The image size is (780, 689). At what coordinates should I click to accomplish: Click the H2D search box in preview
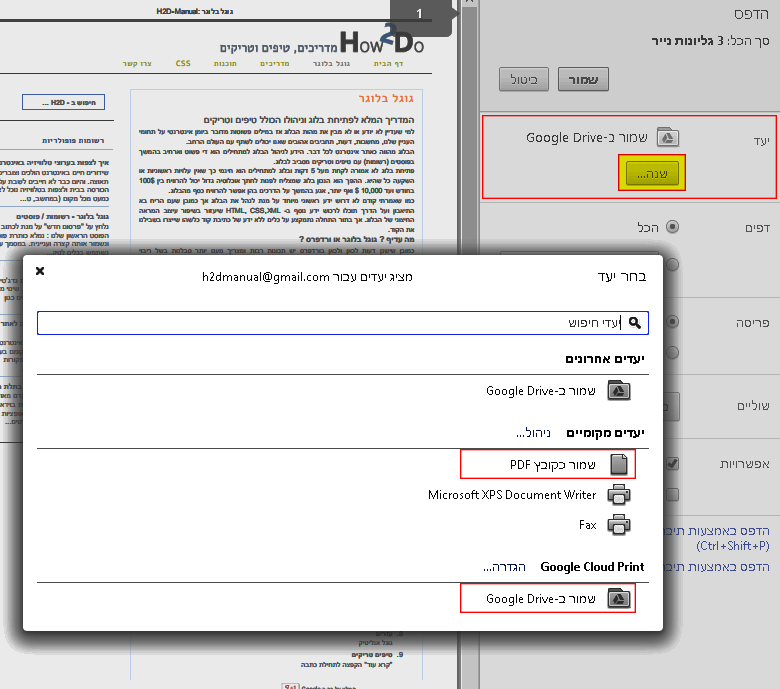click(63, 102)
